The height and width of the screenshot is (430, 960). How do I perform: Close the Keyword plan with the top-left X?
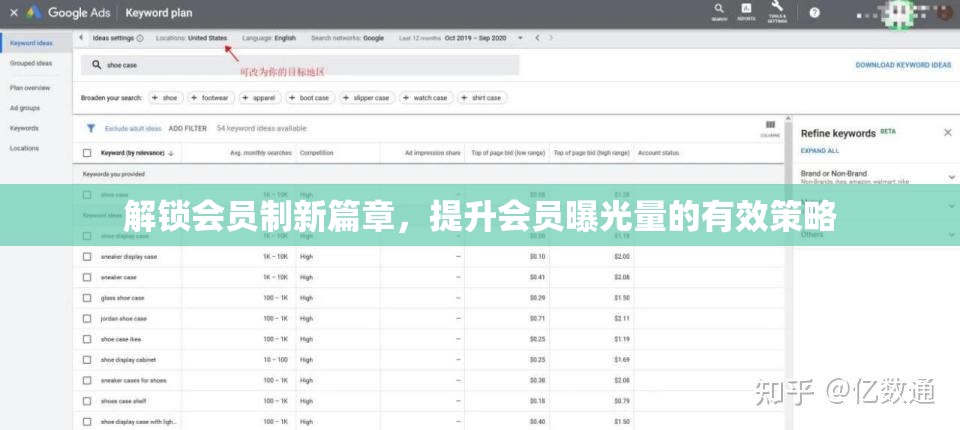[13, 12]
